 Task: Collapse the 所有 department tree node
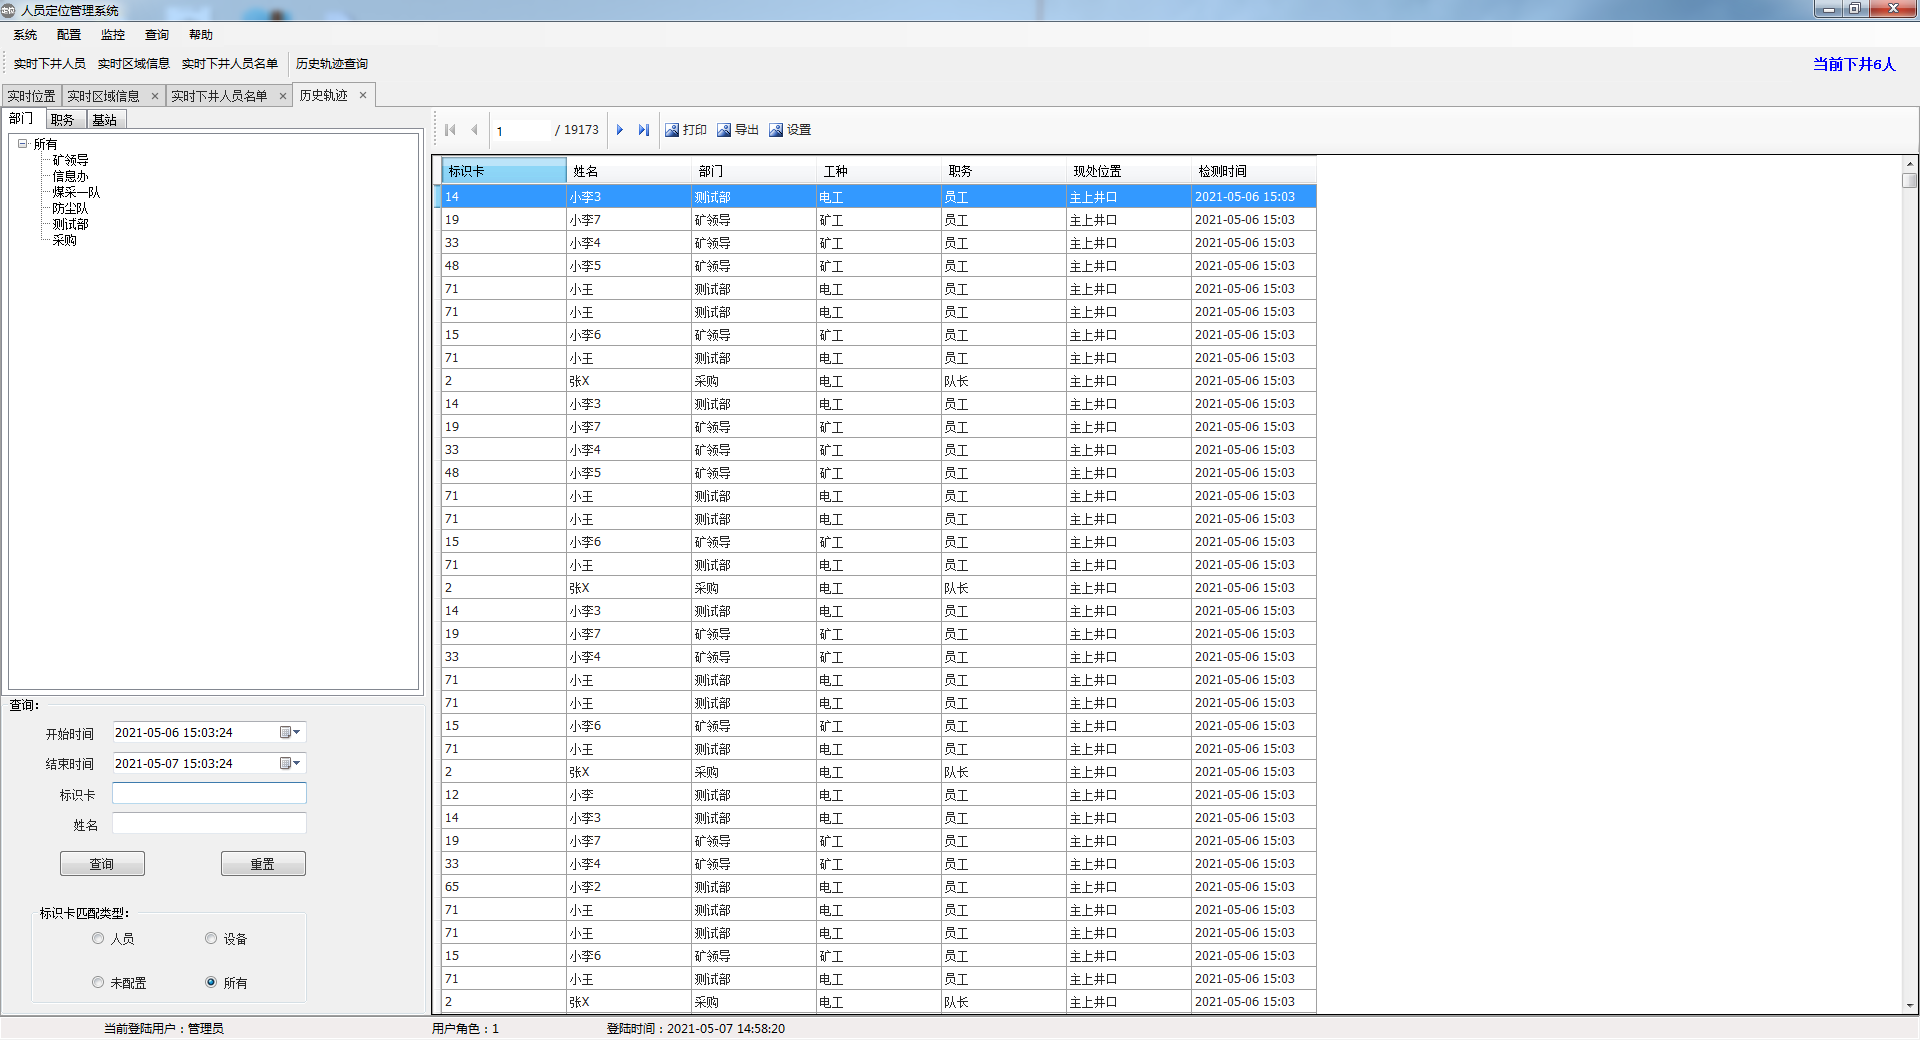pyautogui.click(x=22, y=144)
